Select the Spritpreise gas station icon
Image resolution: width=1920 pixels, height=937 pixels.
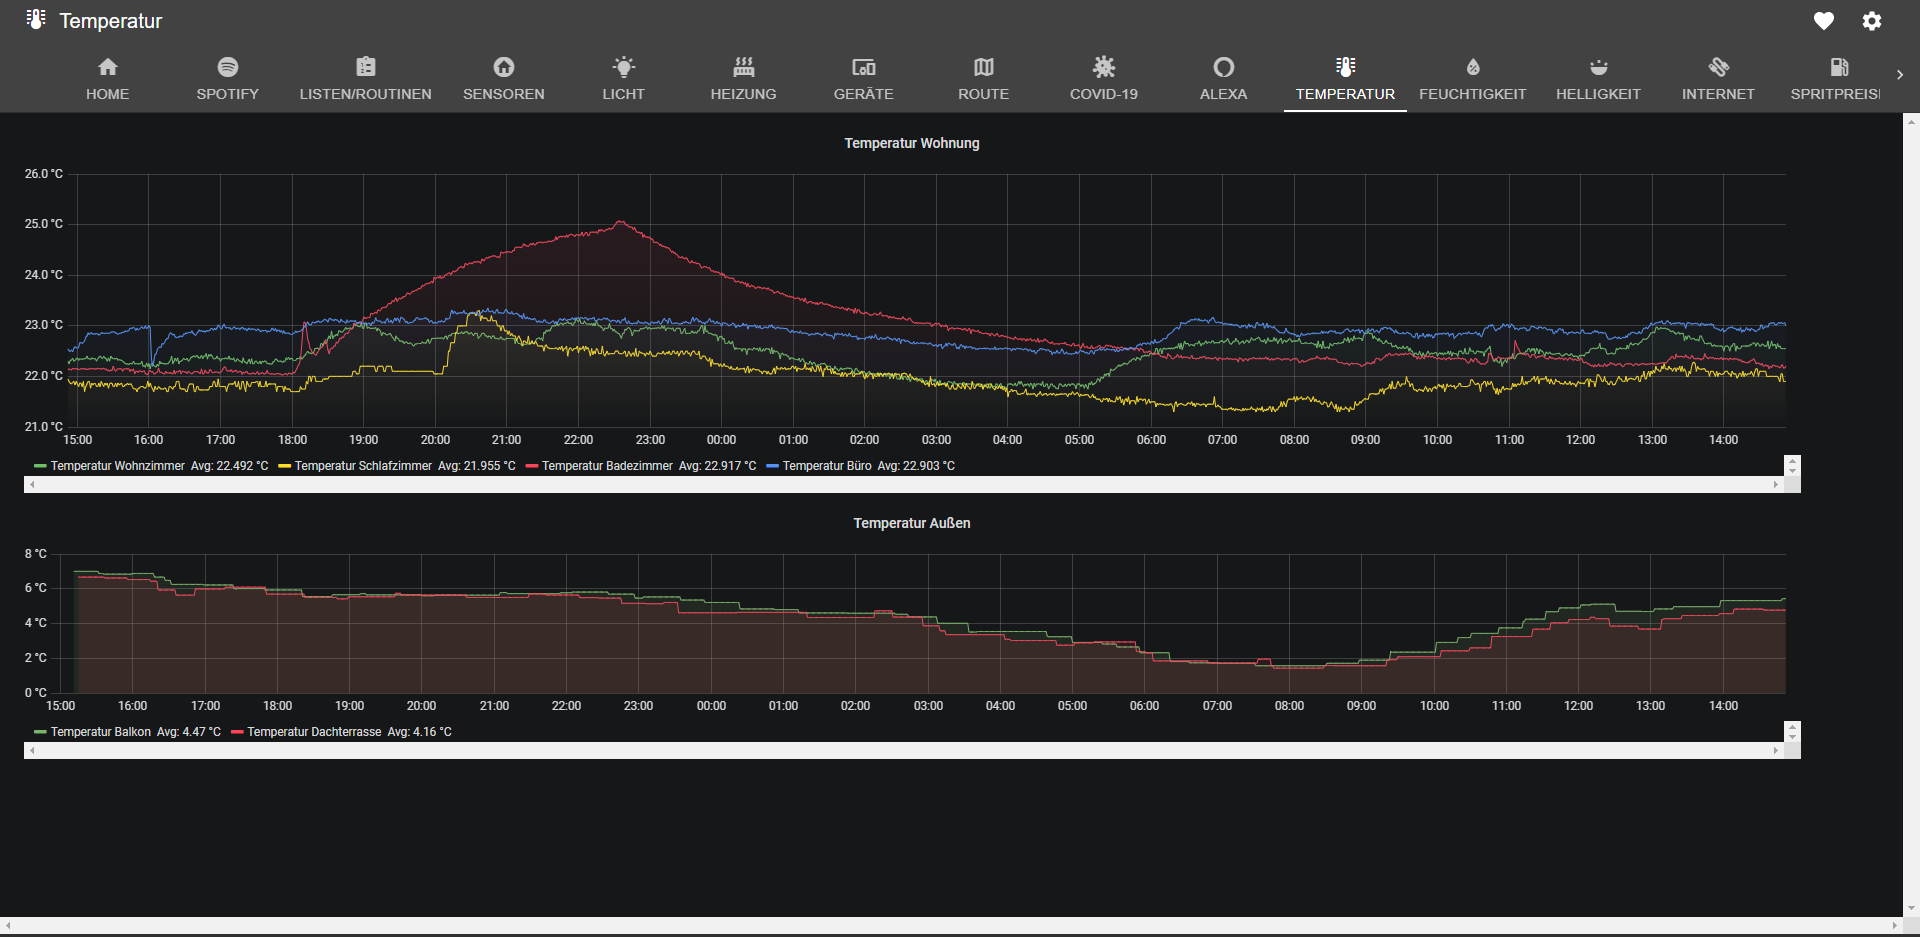[1839, 67]
